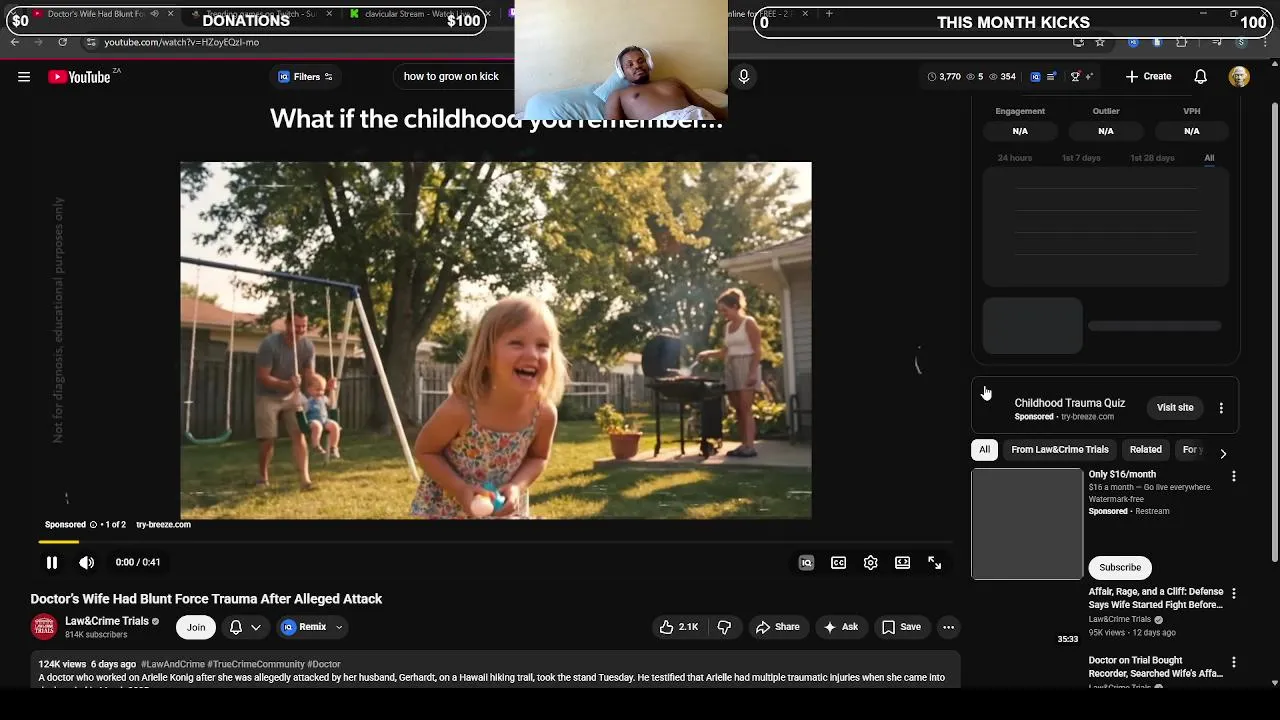Open the player settings gear
This screenshot has height=720, width=1280.
(871, 563)
